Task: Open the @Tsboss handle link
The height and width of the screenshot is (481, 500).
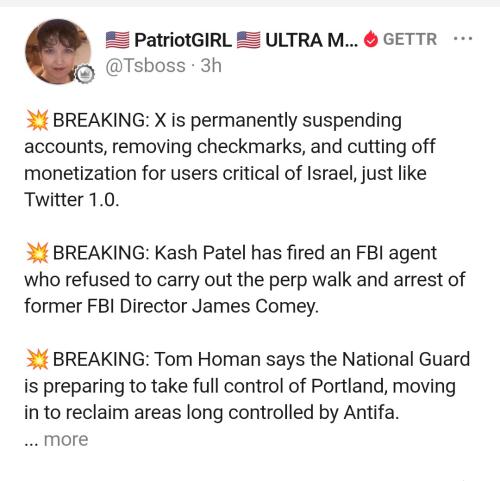Action: click(145, 65)
